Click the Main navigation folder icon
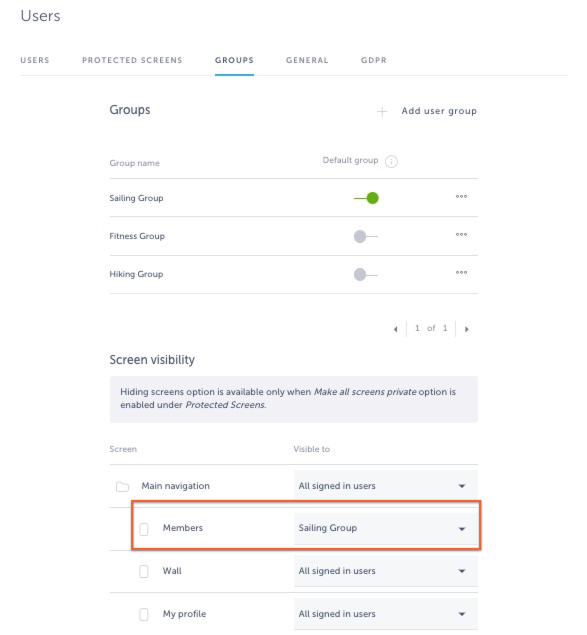 (x=122, y=486)
